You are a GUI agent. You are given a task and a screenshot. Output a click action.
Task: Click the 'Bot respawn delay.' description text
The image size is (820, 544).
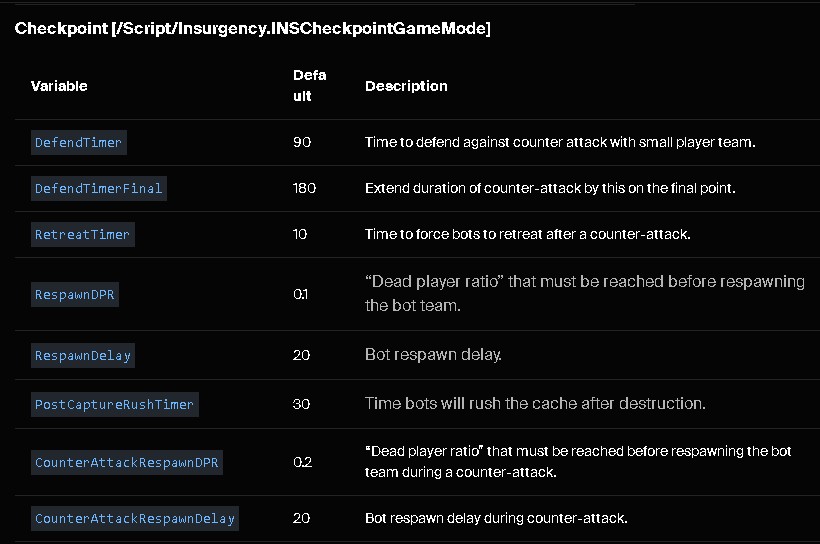point(434,355)
